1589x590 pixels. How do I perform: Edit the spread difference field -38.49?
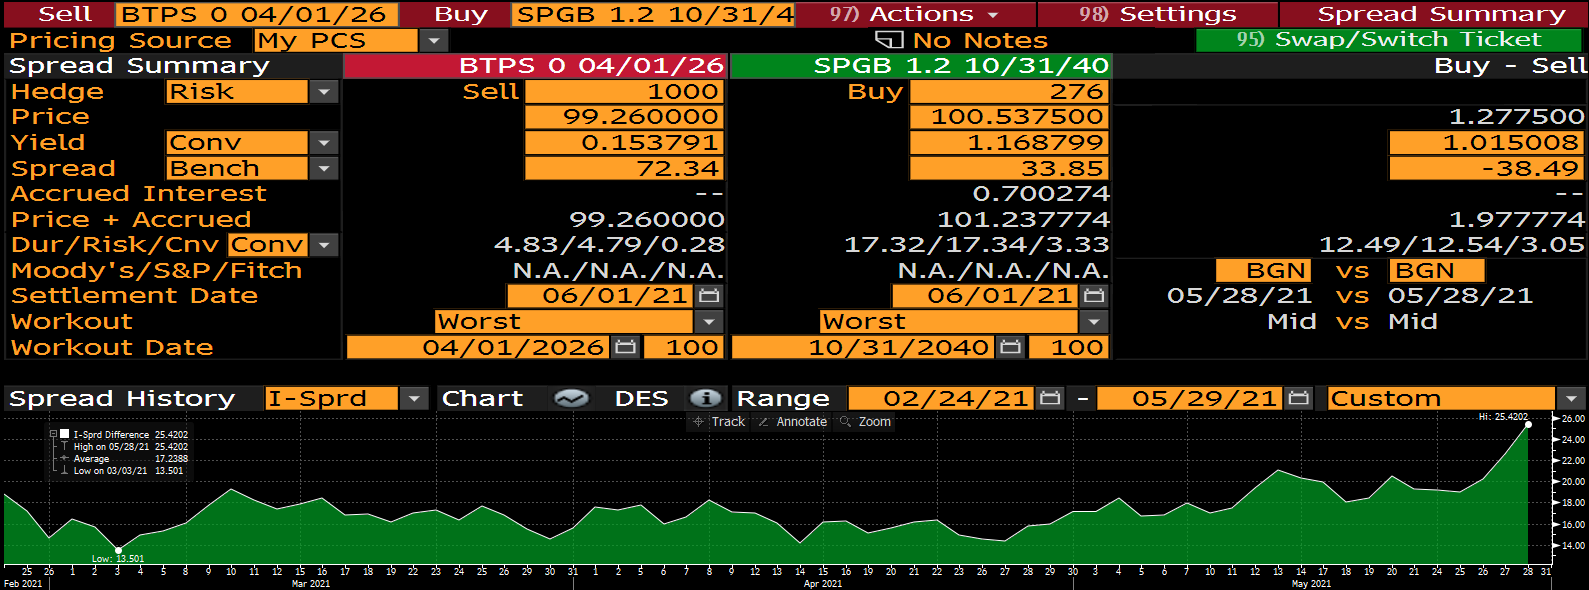pos(1487,169)
